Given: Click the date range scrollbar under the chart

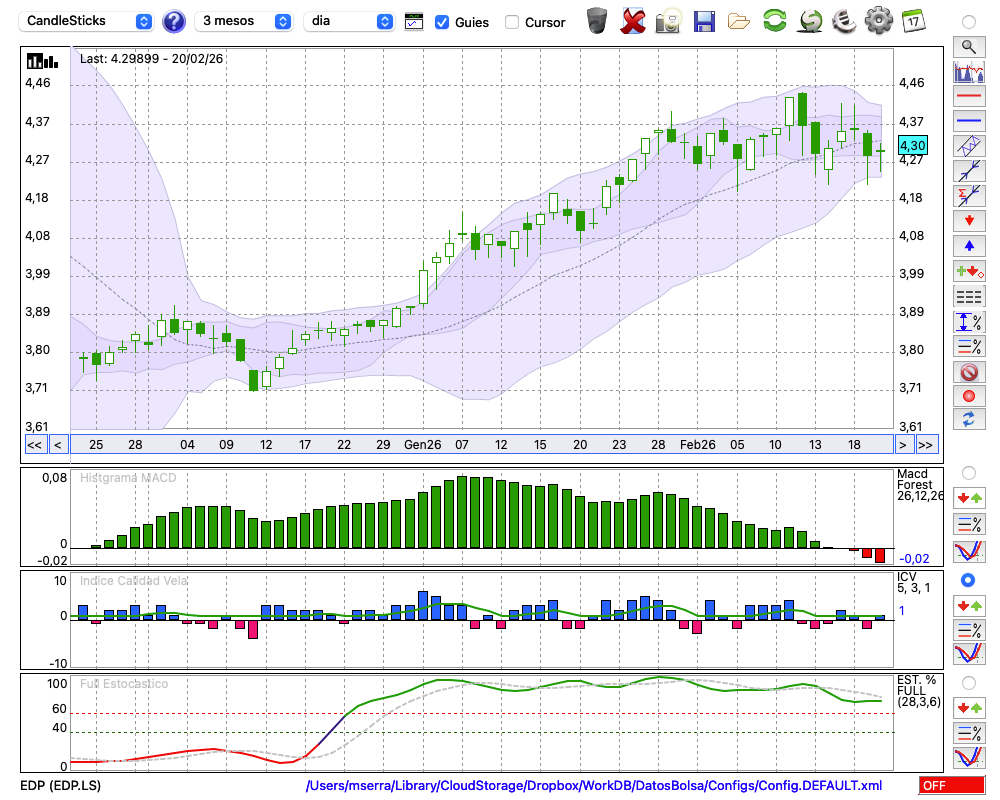Looking at the screenshot, I should pyautogui.click(x=482, y=445).
